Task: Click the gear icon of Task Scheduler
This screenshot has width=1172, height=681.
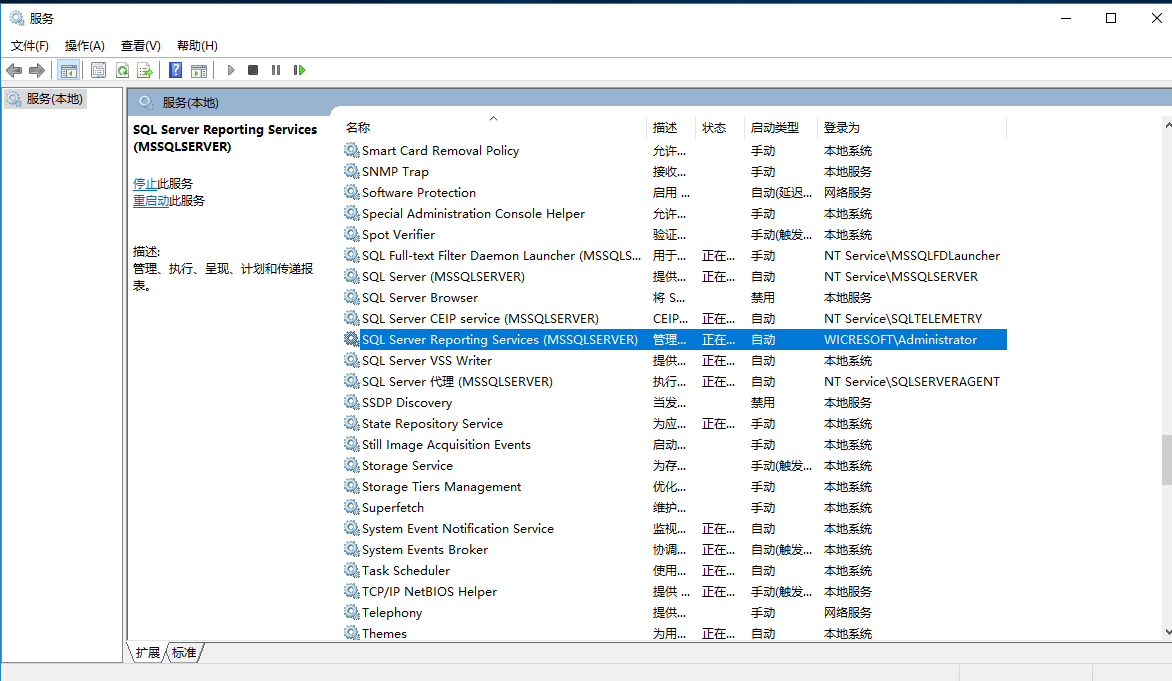Action: [x=351, y=570]
